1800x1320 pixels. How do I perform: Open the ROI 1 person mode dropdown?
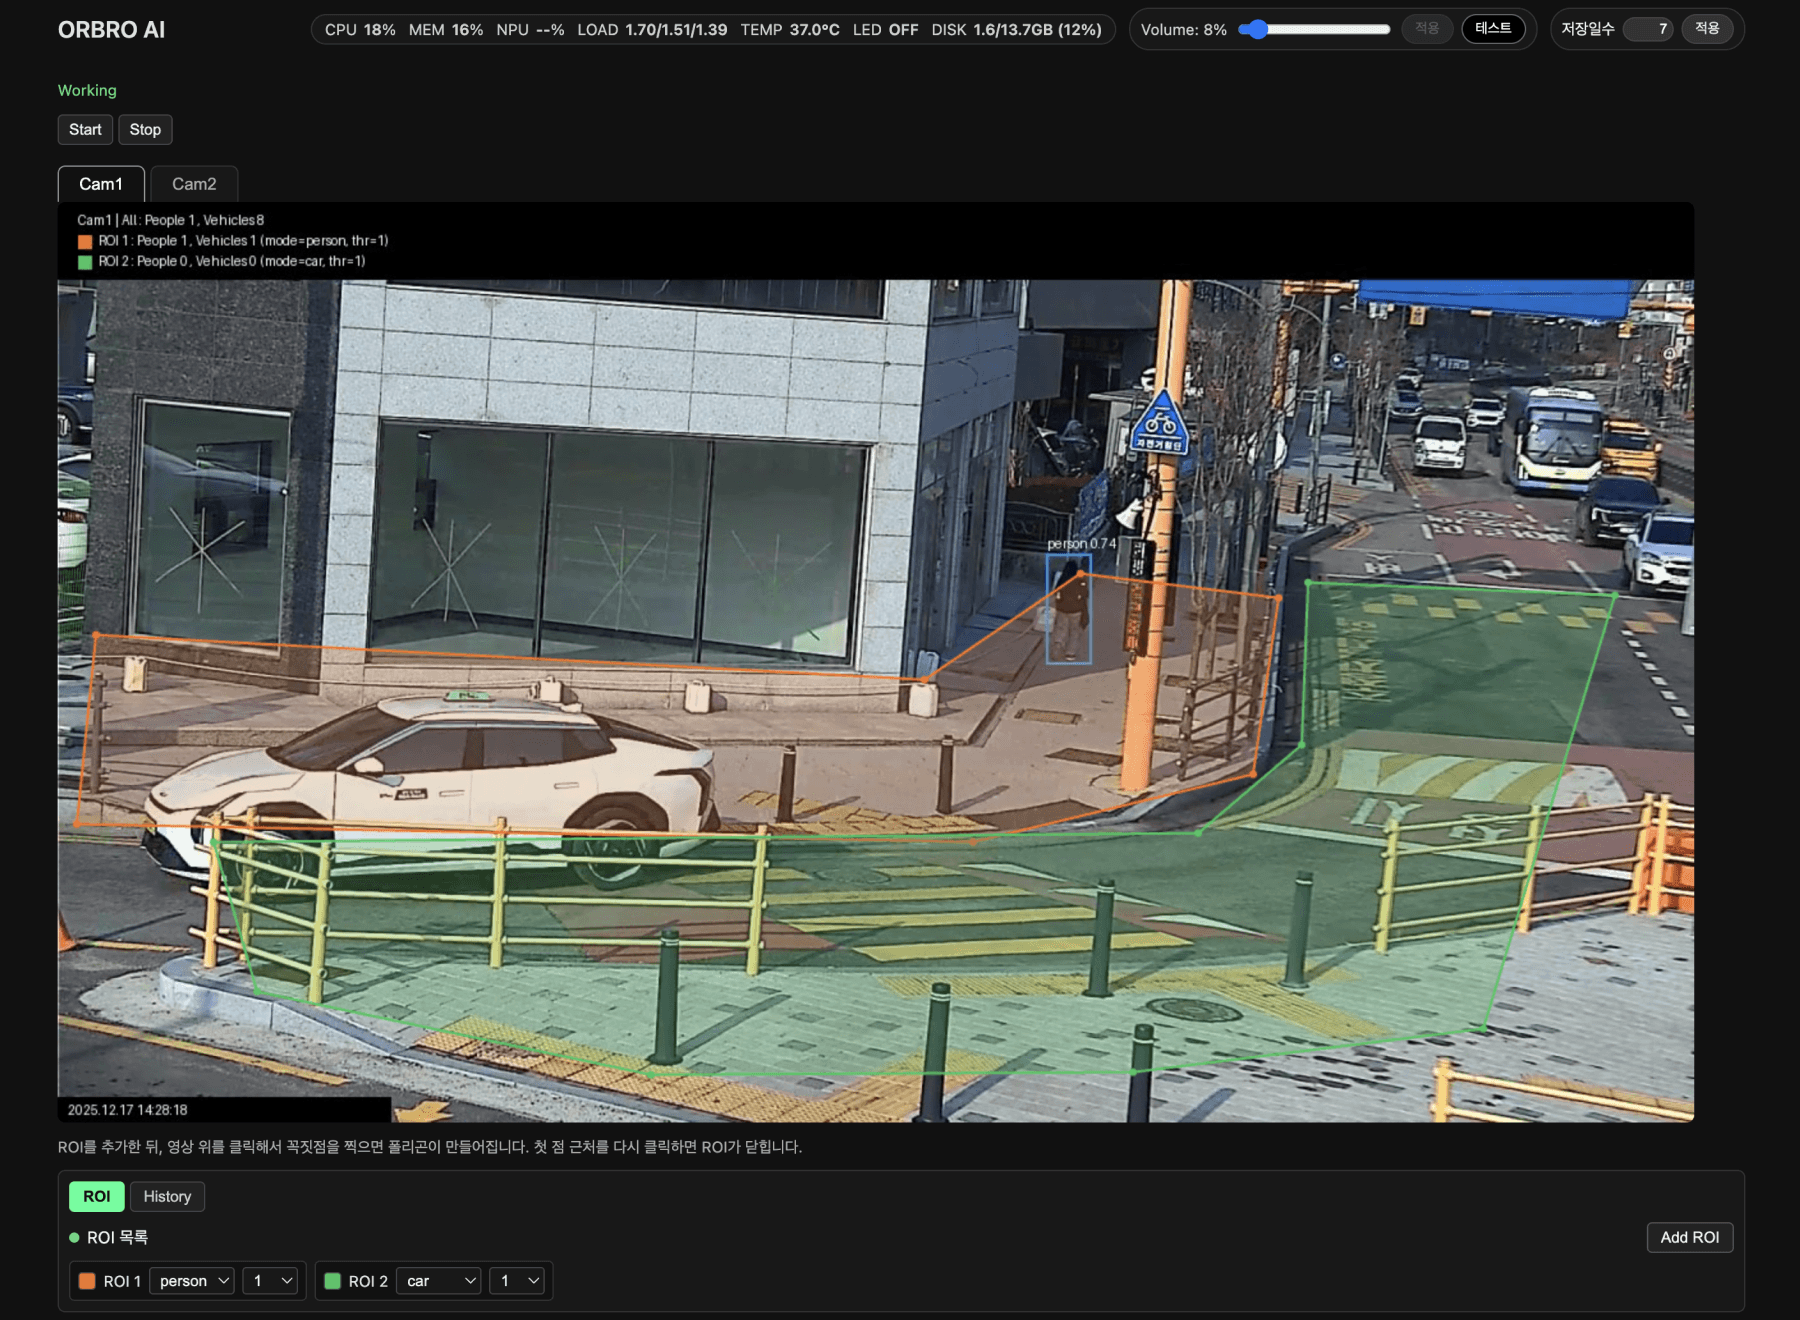coord(192,1281)
